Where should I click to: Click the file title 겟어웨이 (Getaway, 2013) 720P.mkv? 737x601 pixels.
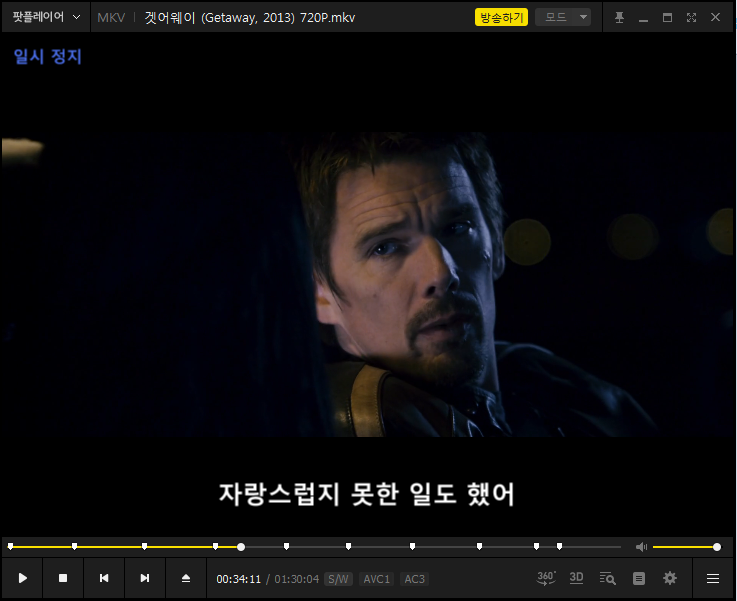point(250,18)
